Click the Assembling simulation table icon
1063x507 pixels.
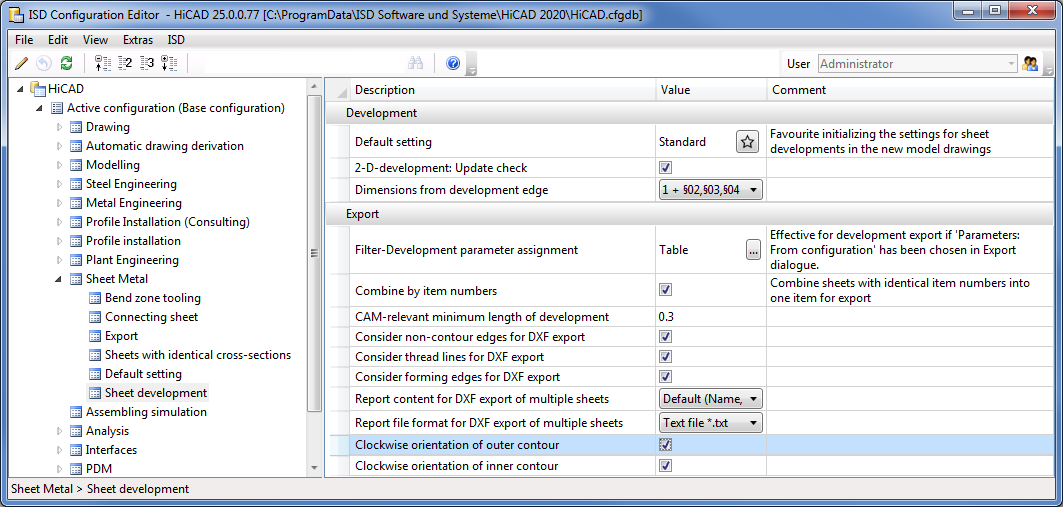(x=76, y=411)
